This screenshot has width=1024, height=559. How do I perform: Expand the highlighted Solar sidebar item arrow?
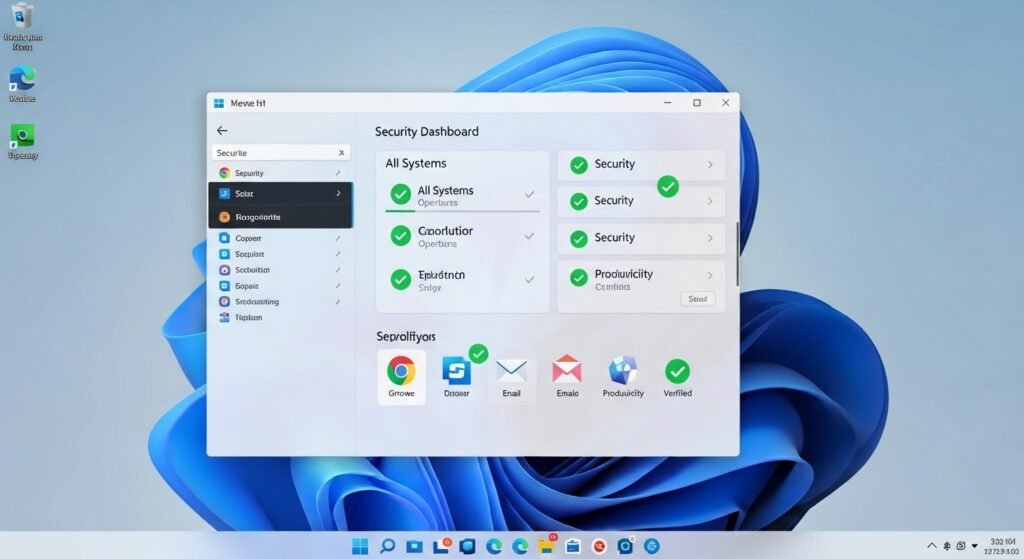pos(338,193)
